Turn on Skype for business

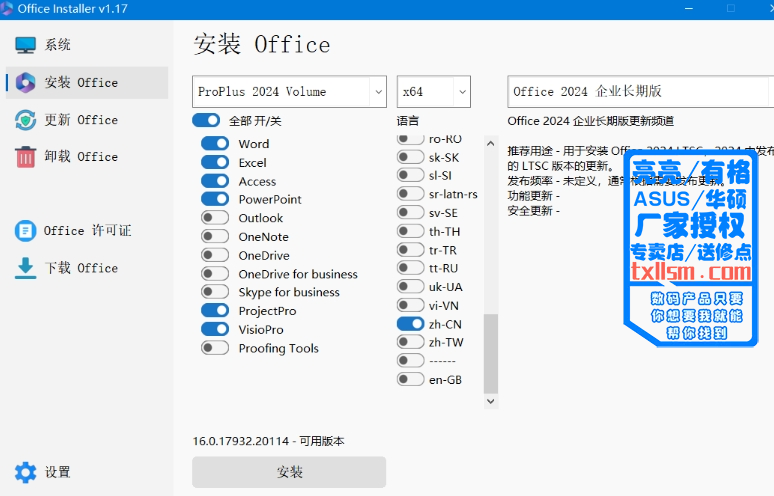click(x=215, y=292)
